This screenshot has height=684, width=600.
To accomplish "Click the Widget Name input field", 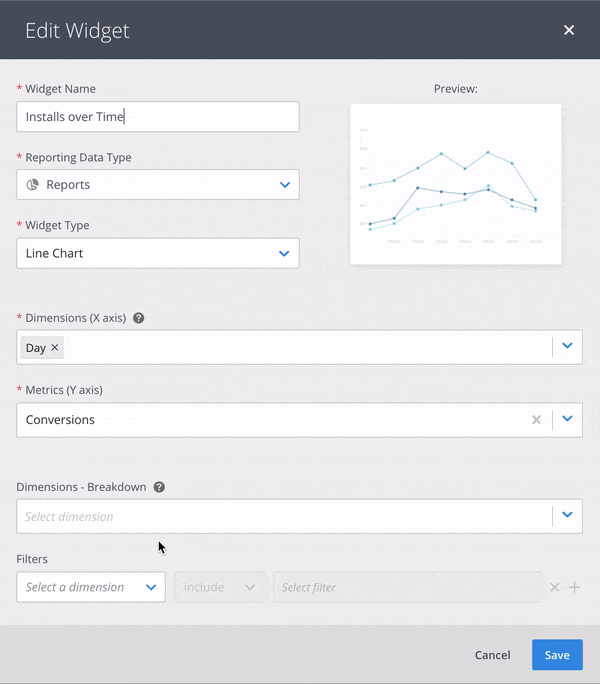I will click(158, 116).
